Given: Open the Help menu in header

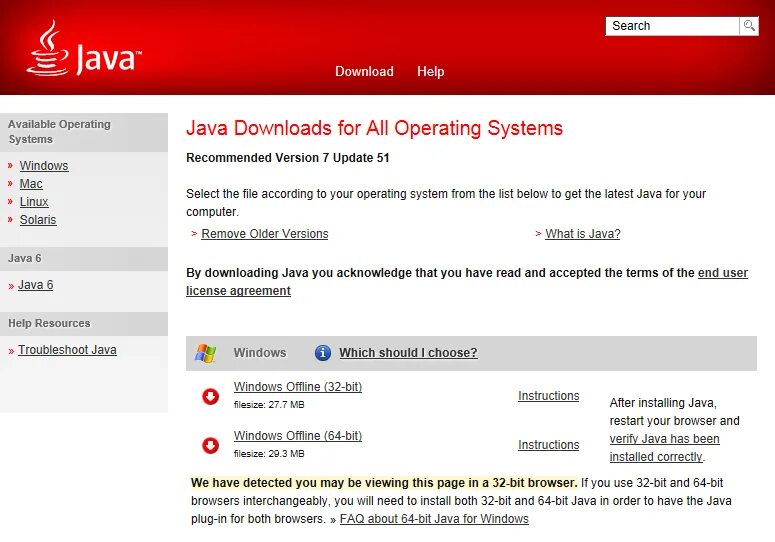Looking at the screenshot, I should [431, 71].
